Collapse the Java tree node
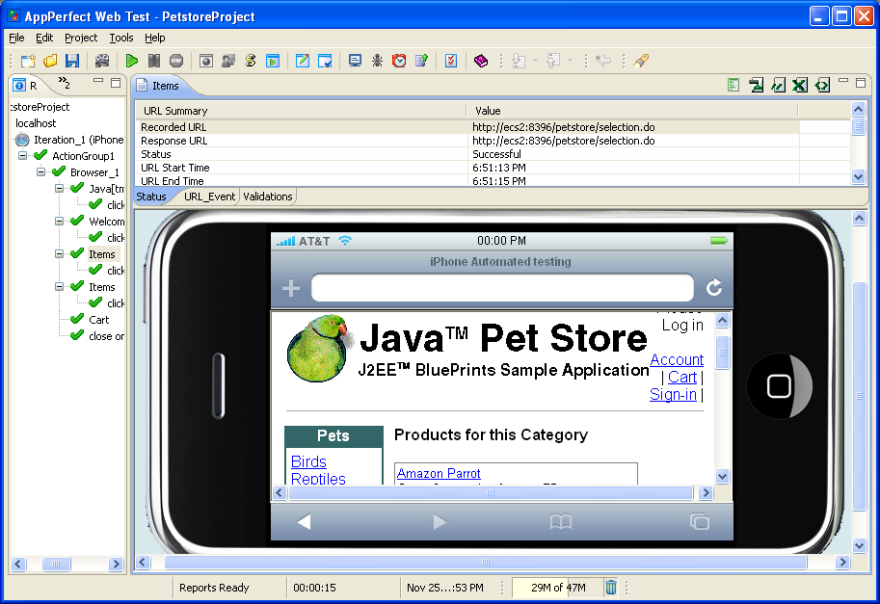880x604 pixels. coord(59,188)
